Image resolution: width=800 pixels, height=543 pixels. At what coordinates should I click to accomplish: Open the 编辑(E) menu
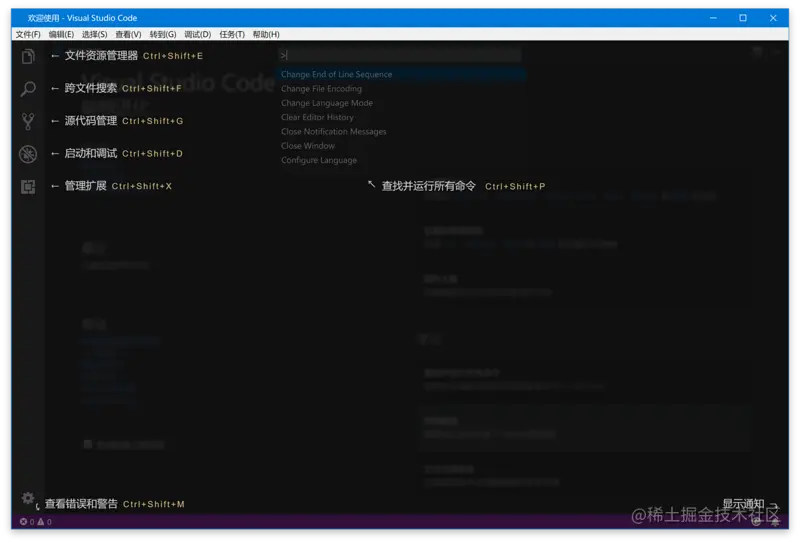pyautogui.click(x=61, y=34)
